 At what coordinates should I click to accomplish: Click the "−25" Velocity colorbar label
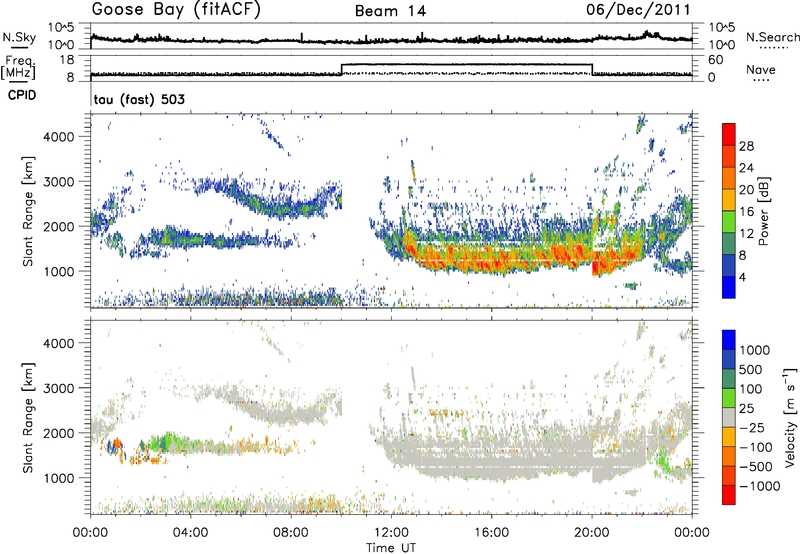752,427
